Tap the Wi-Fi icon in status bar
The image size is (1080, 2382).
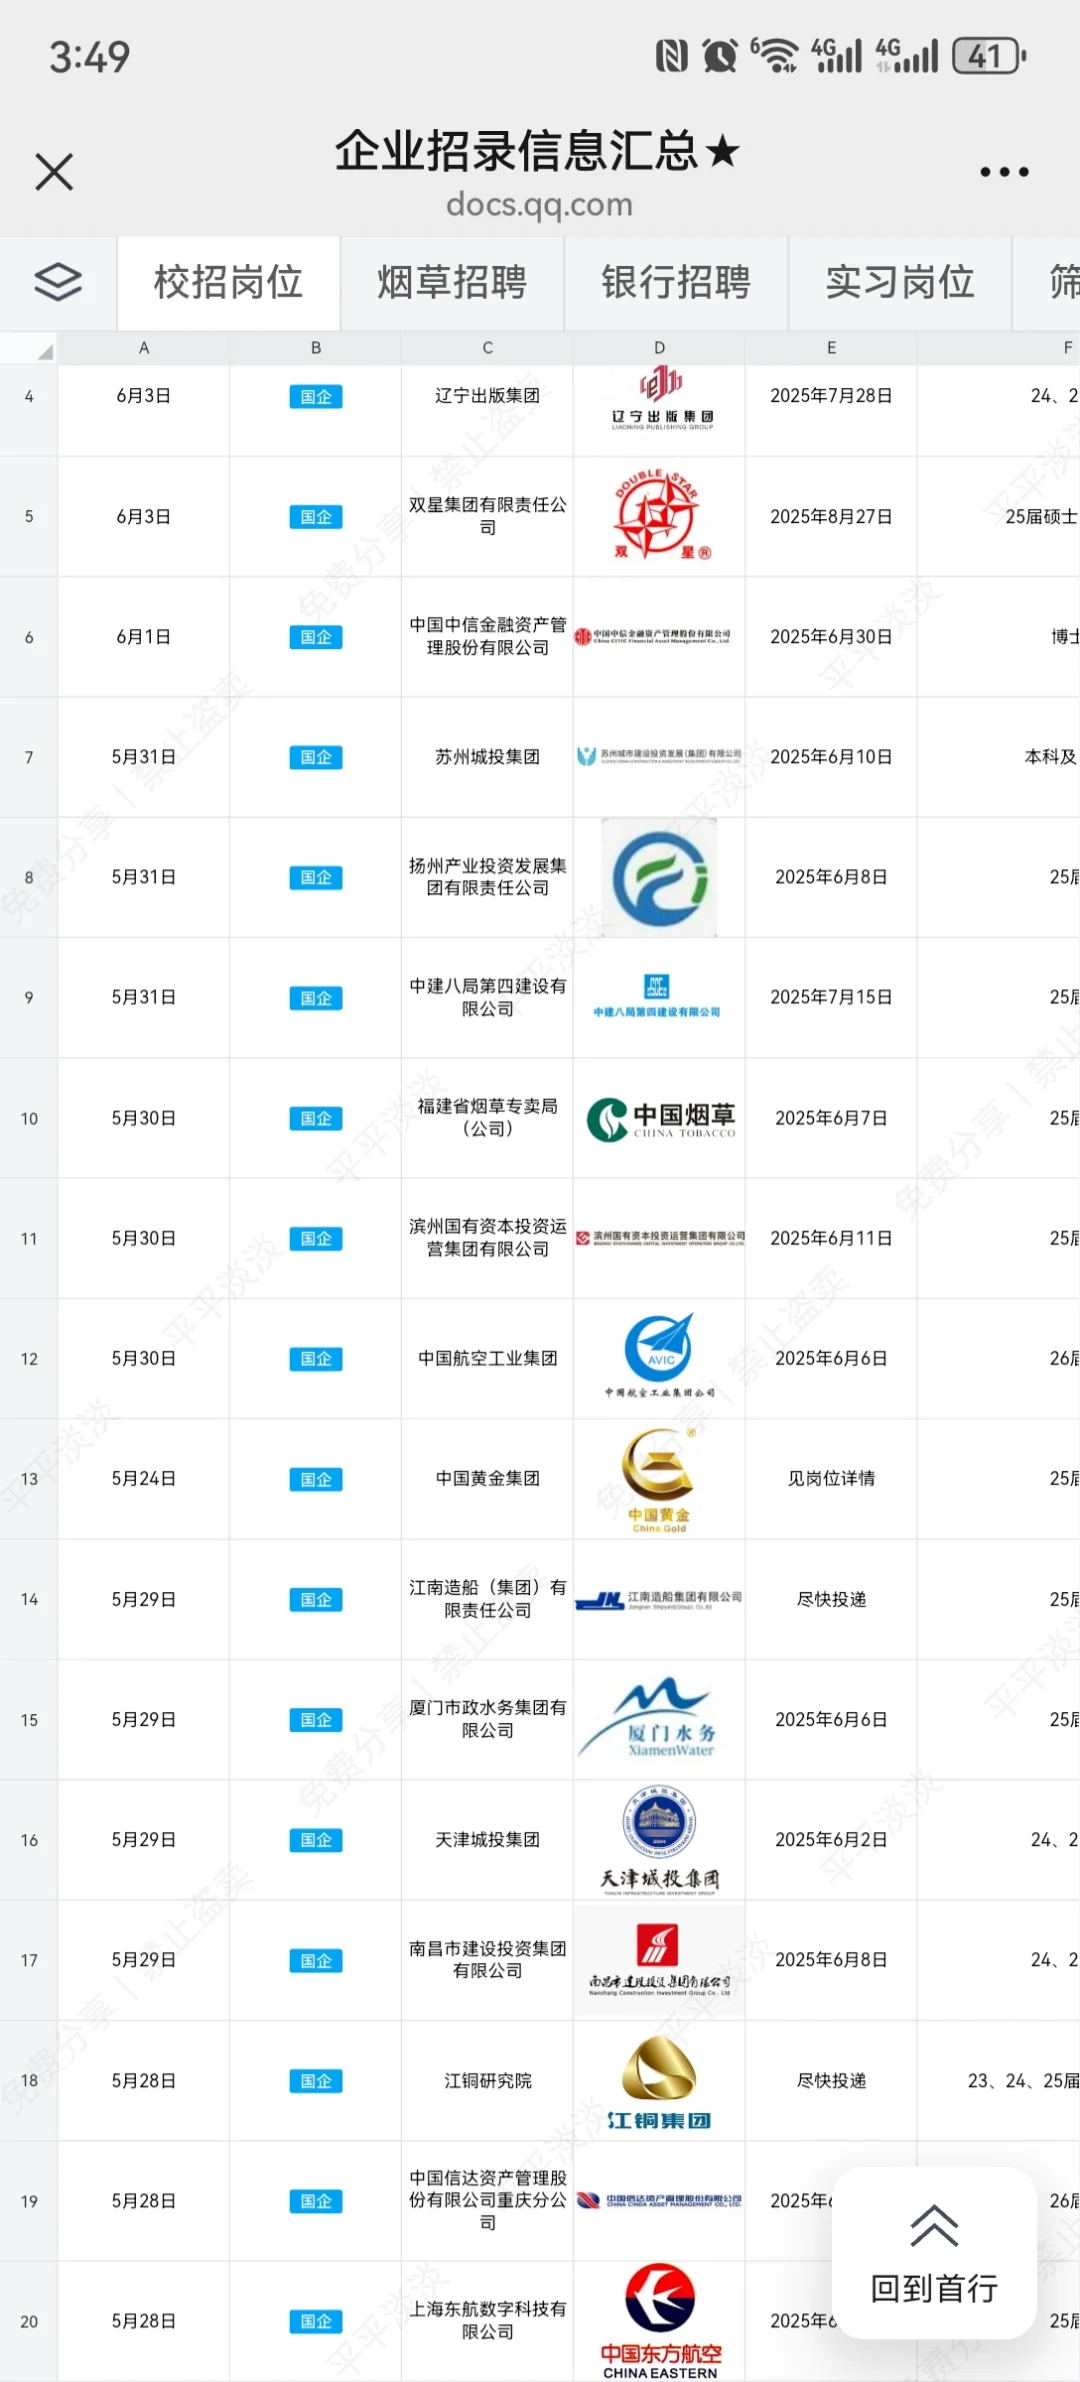coord(774,56)
